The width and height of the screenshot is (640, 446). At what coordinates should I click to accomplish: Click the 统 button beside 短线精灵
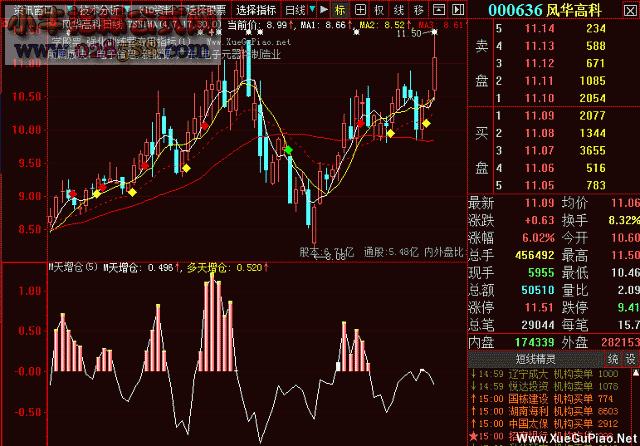[x=614, y=357]
